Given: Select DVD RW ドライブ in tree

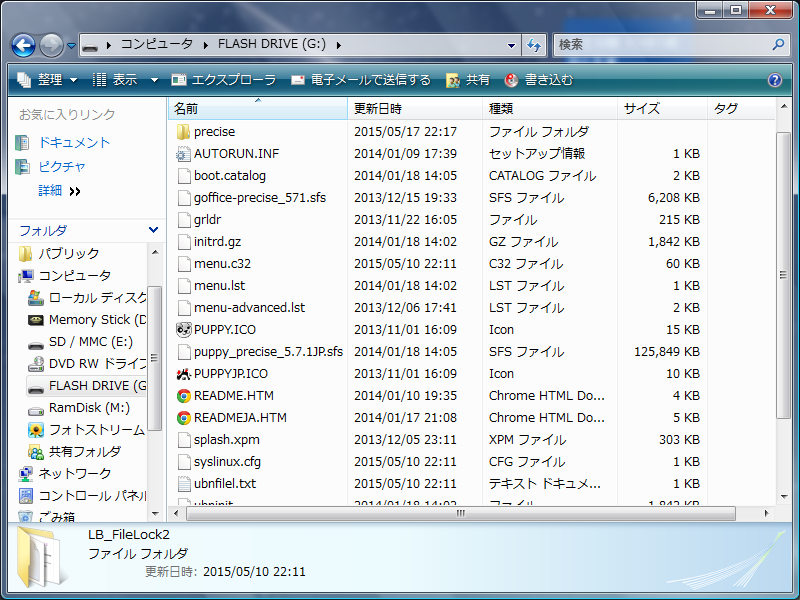Looking at the screenshot, I should coord(97,363).
